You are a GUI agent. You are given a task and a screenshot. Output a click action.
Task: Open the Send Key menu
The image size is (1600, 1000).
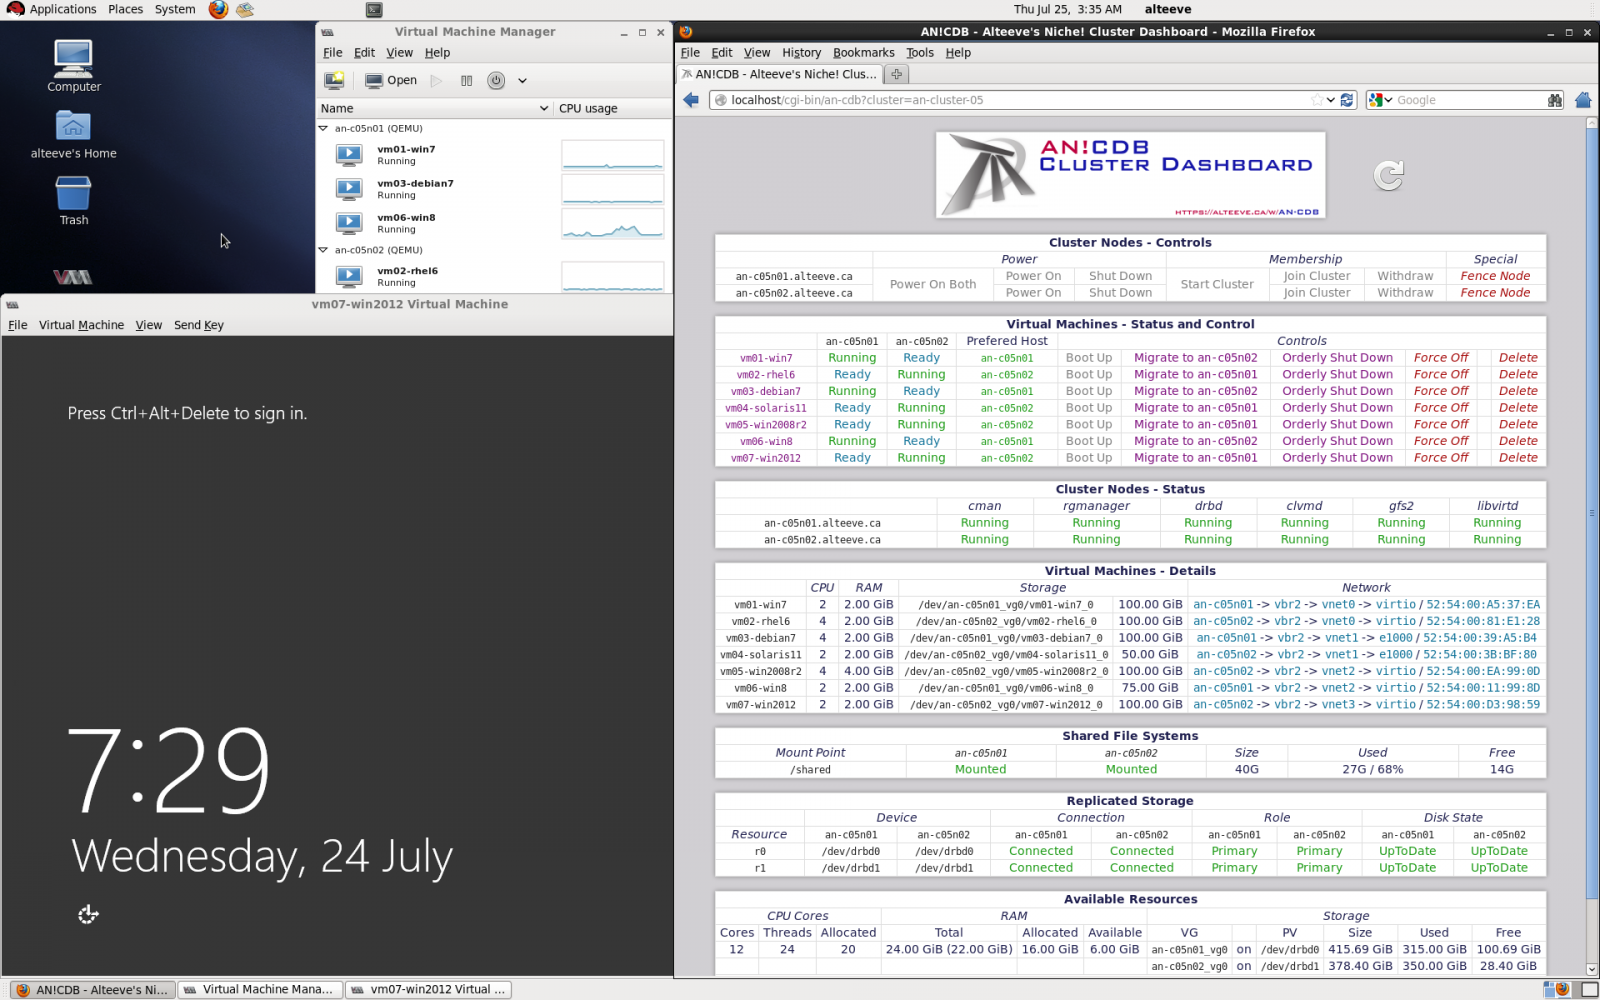pyautogui.click(x=198, y=325)
